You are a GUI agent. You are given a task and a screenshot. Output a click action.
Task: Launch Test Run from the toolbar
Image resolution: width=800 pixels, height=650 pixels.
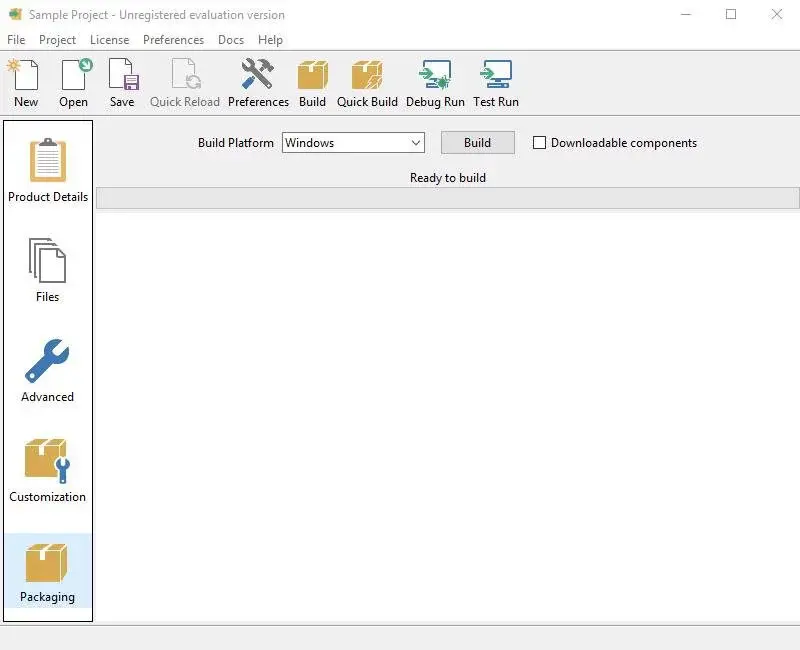496,83
